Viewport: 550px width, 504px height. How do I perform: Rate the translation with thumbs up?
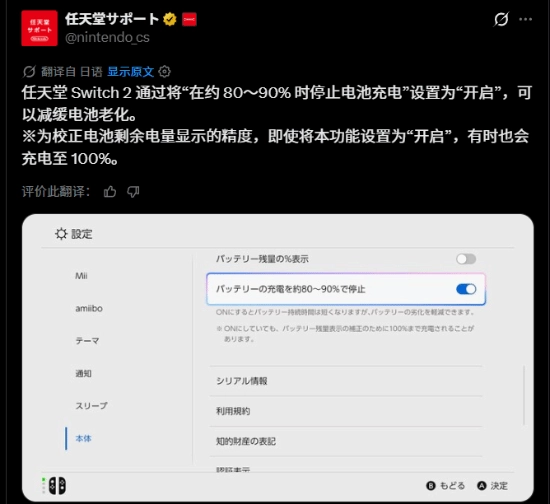click(x=110, y=191)
